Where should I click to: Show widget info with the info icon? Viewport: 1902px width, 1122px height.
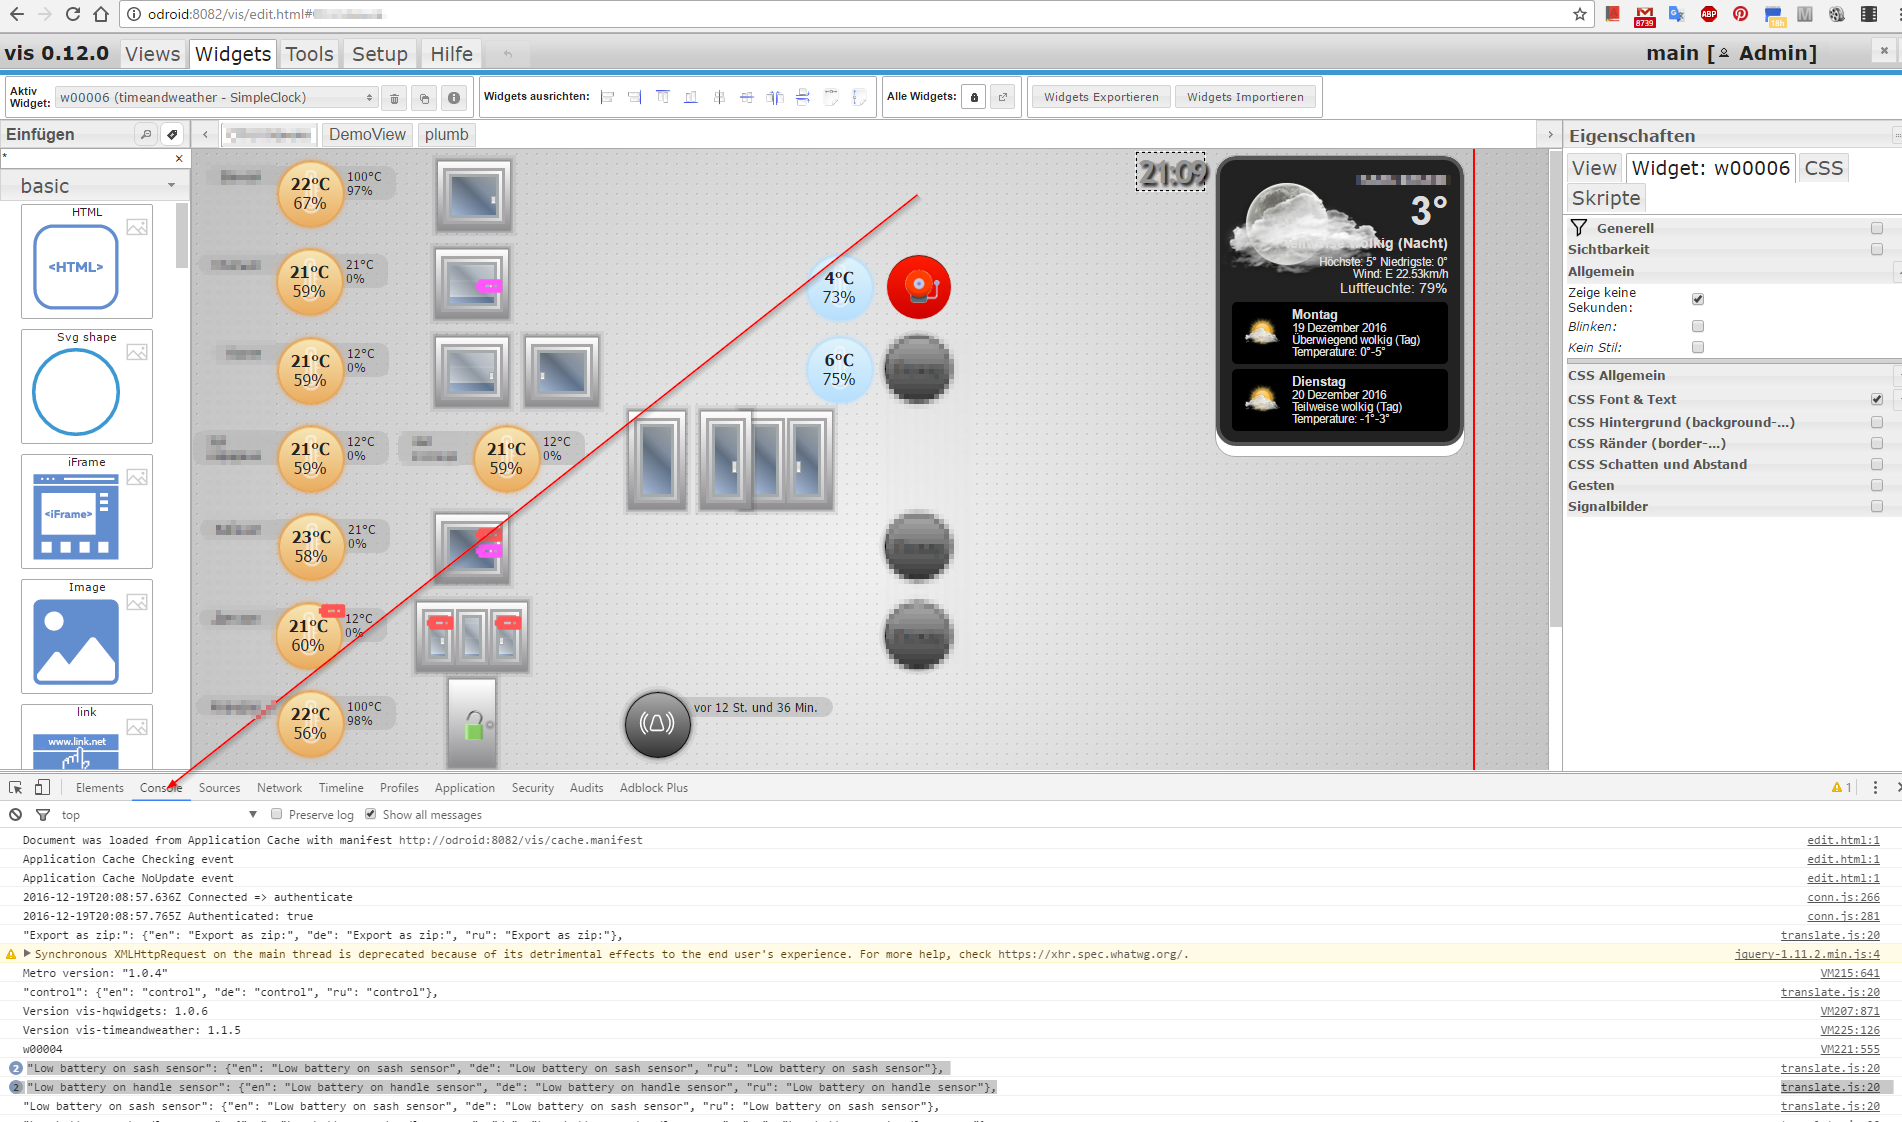click(454, 98)
